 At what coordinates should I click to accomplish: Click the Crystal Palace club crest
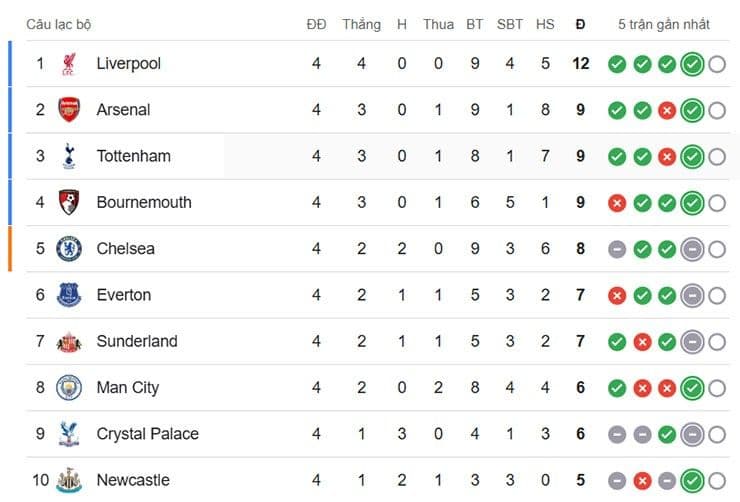click(x=69, y=434)
